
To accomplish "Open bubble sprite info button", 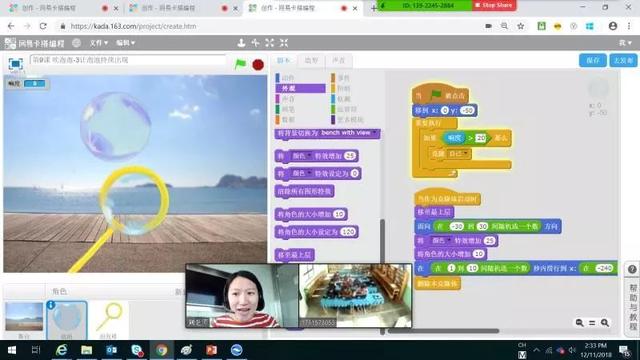I will 51,305.
